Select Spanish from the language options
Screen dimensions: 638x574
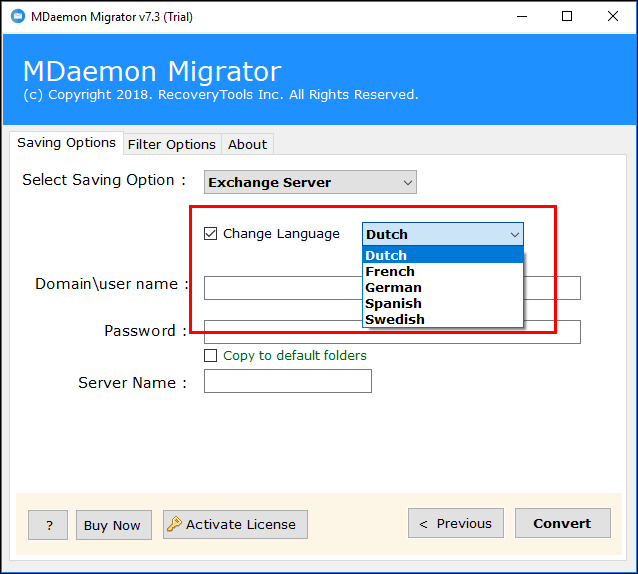pos(393,303)
